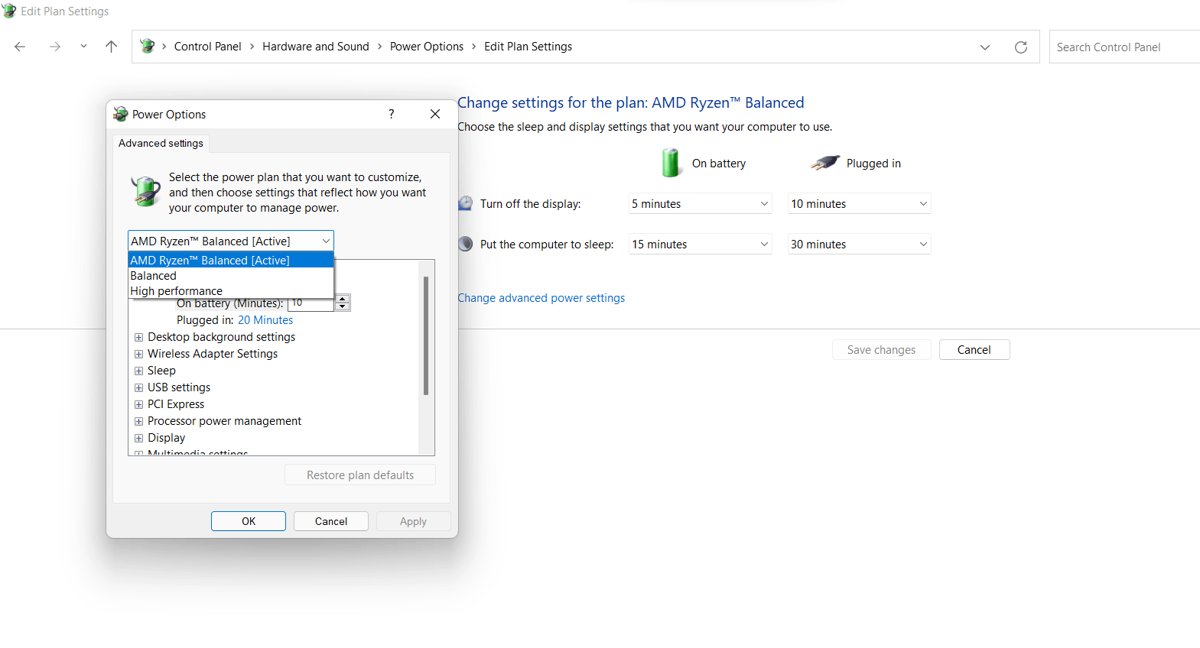This screenshot has height=648, width=1200.
Task: Navigate to Control Panel breadcrumb
Action: pos(208,47)
